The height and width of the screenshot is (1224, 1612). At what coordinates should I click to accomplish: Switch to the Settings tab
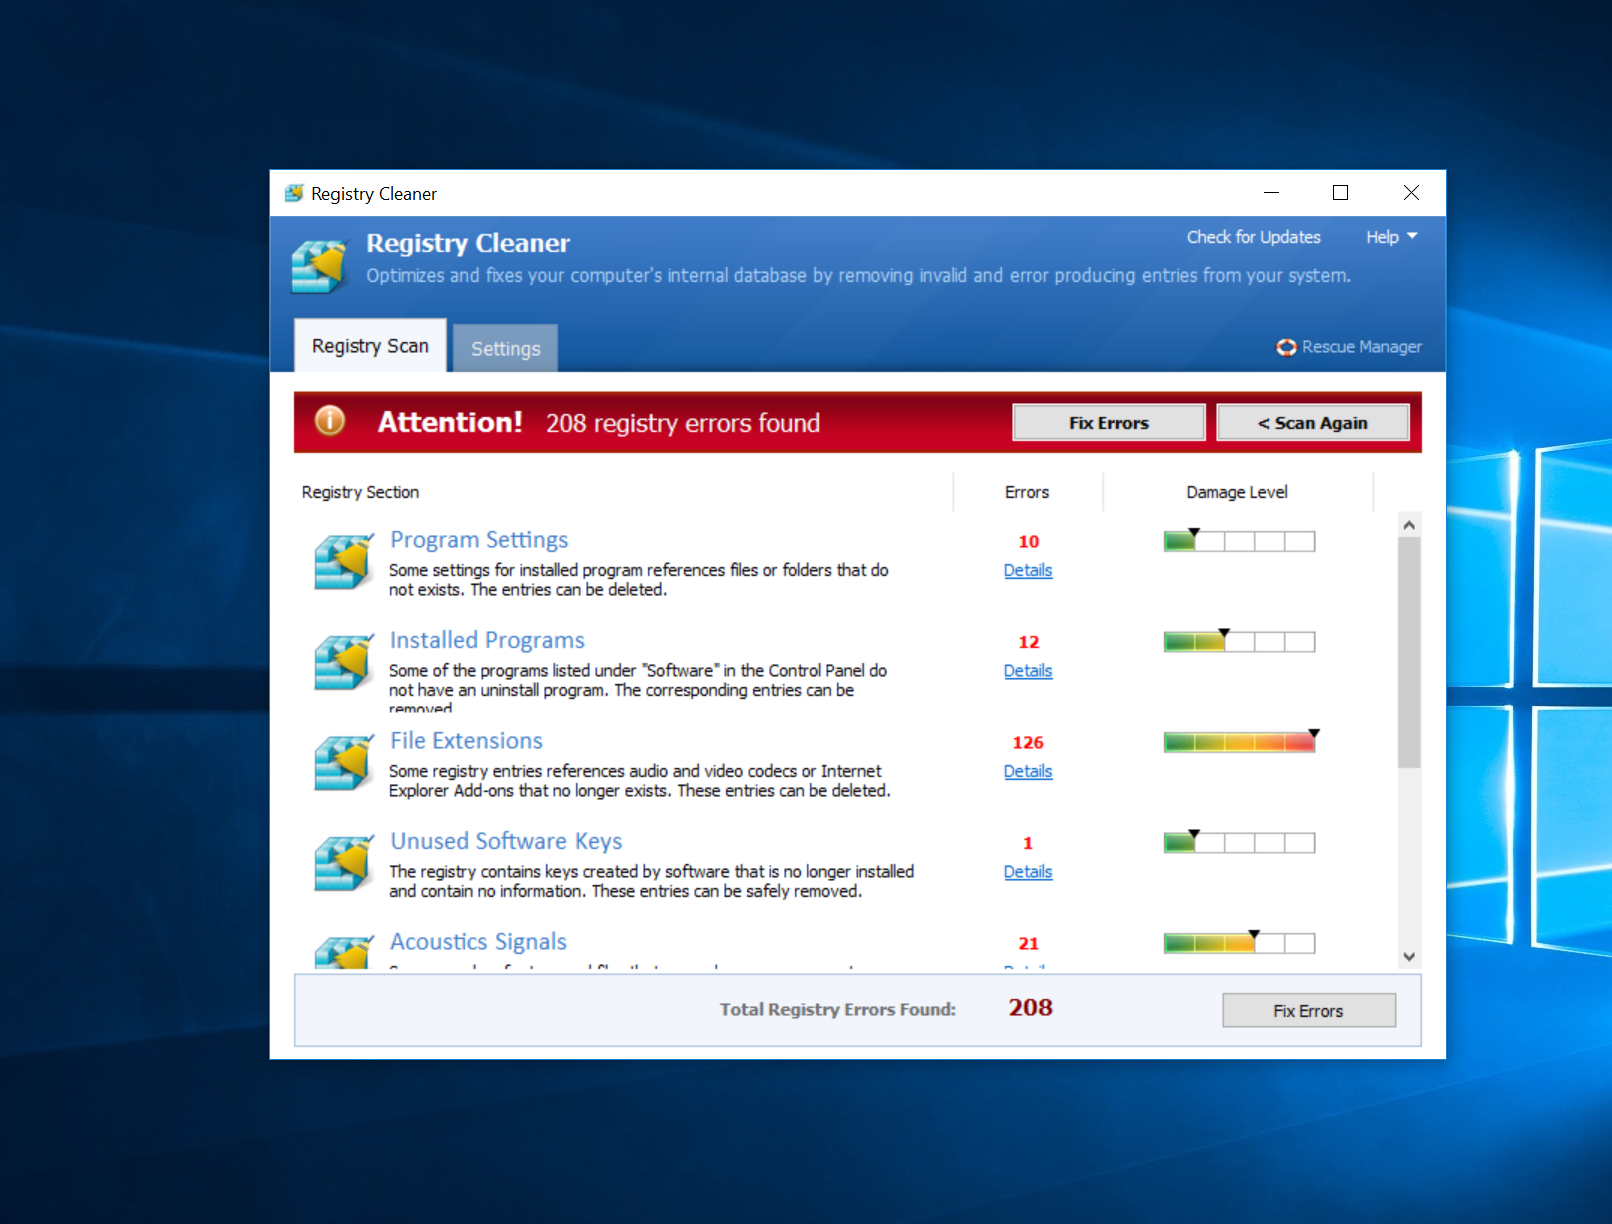point(505,348)
